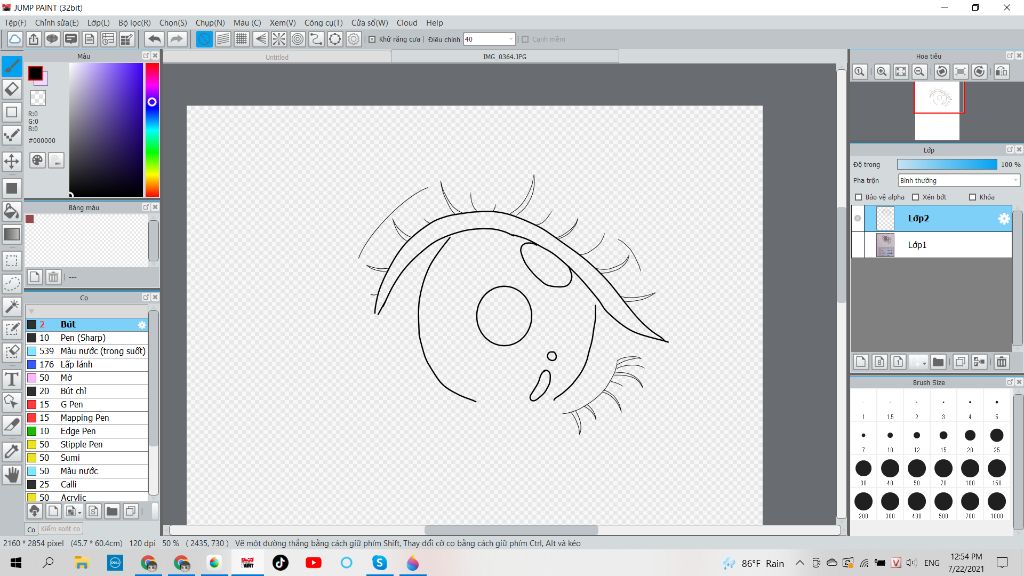Select the Sumi brush
Viewport: 1024px width, 576px height.
(87, 458)
